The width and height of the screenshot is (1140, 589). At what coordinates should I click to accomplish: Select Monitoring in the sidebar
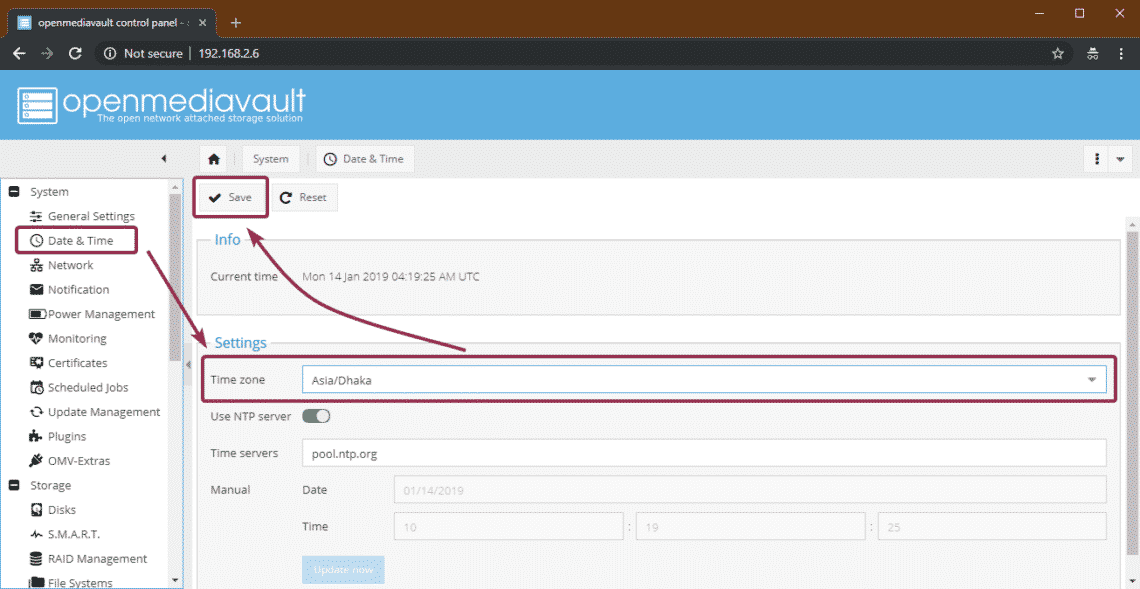coord(76,339)
